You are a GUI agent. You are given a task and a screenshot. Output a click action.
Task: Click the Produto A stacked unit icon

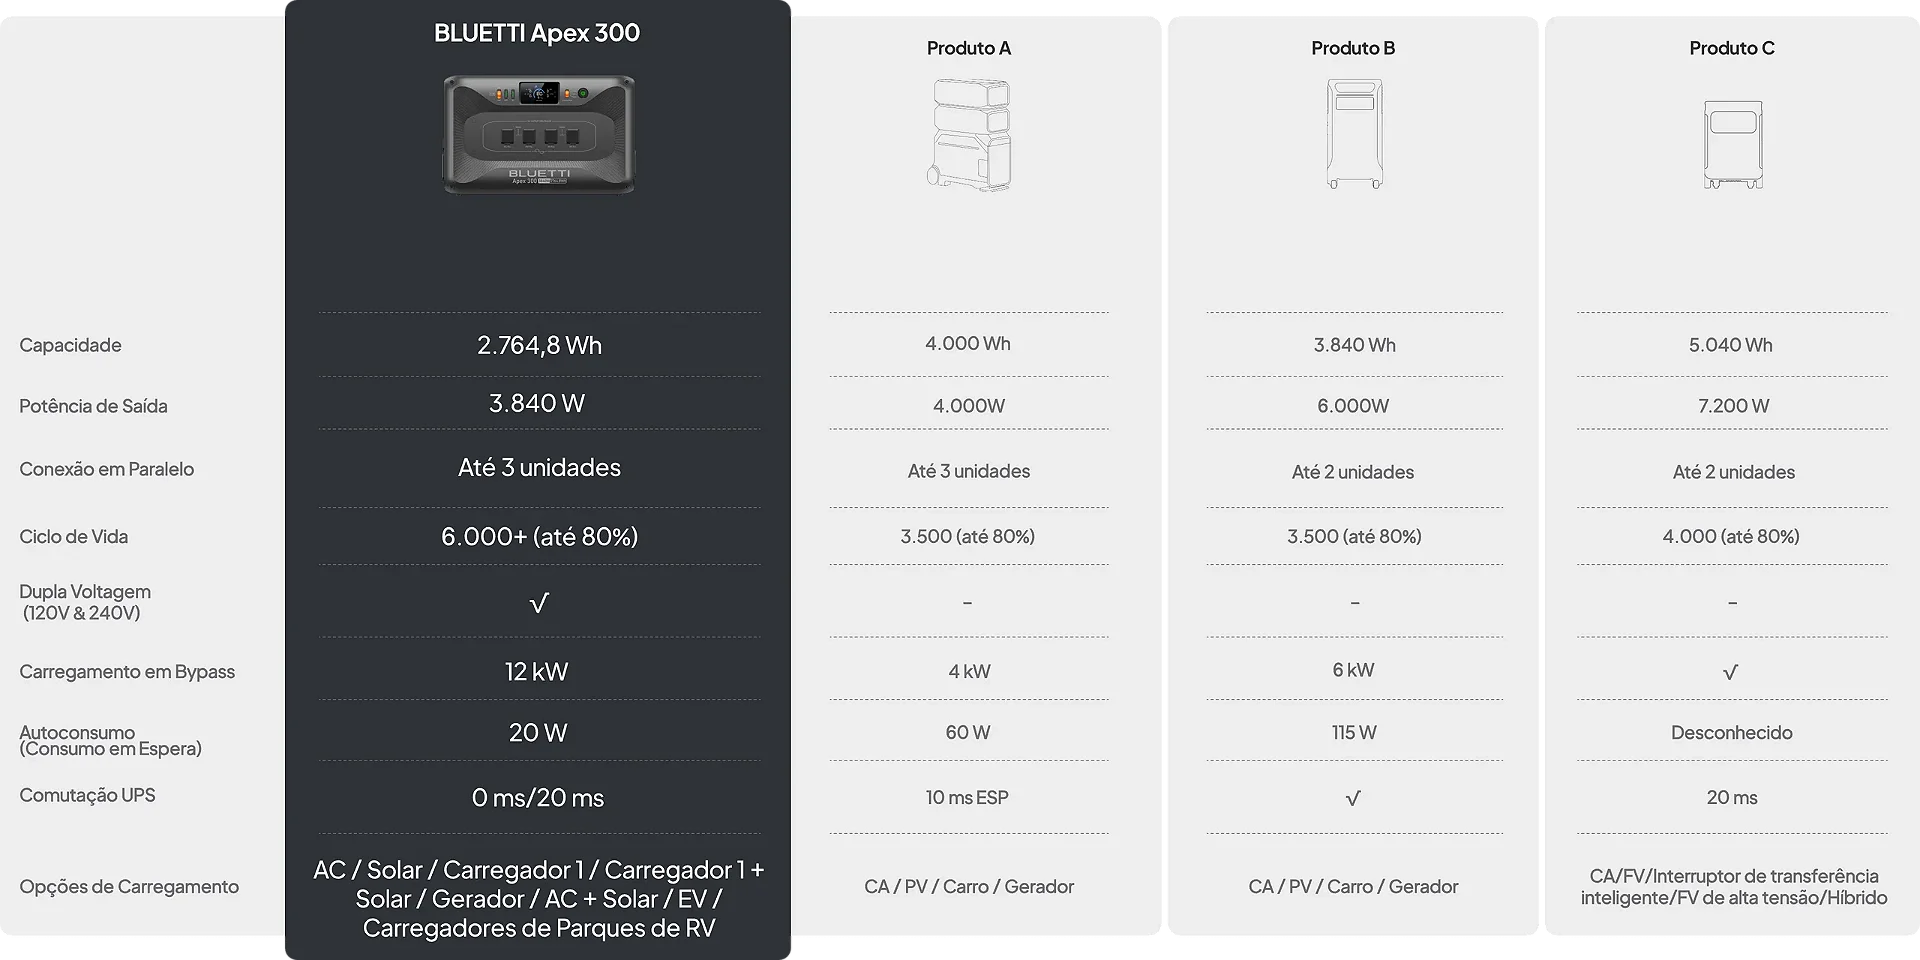(968, 135)
